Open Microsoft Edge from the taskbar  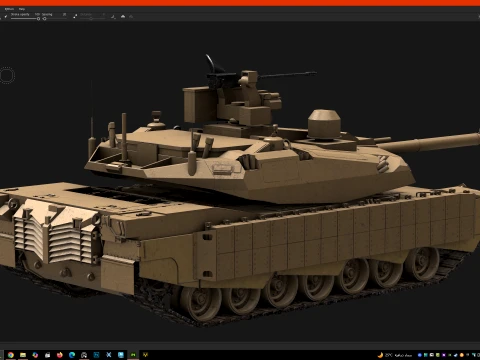pyautogui.click(x=72, y=355)
